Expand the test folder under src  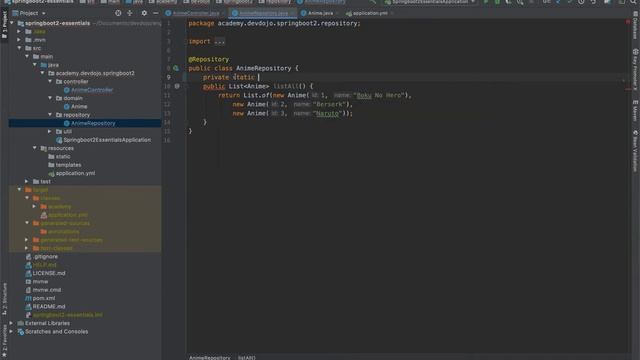click(x=27, y=181)
